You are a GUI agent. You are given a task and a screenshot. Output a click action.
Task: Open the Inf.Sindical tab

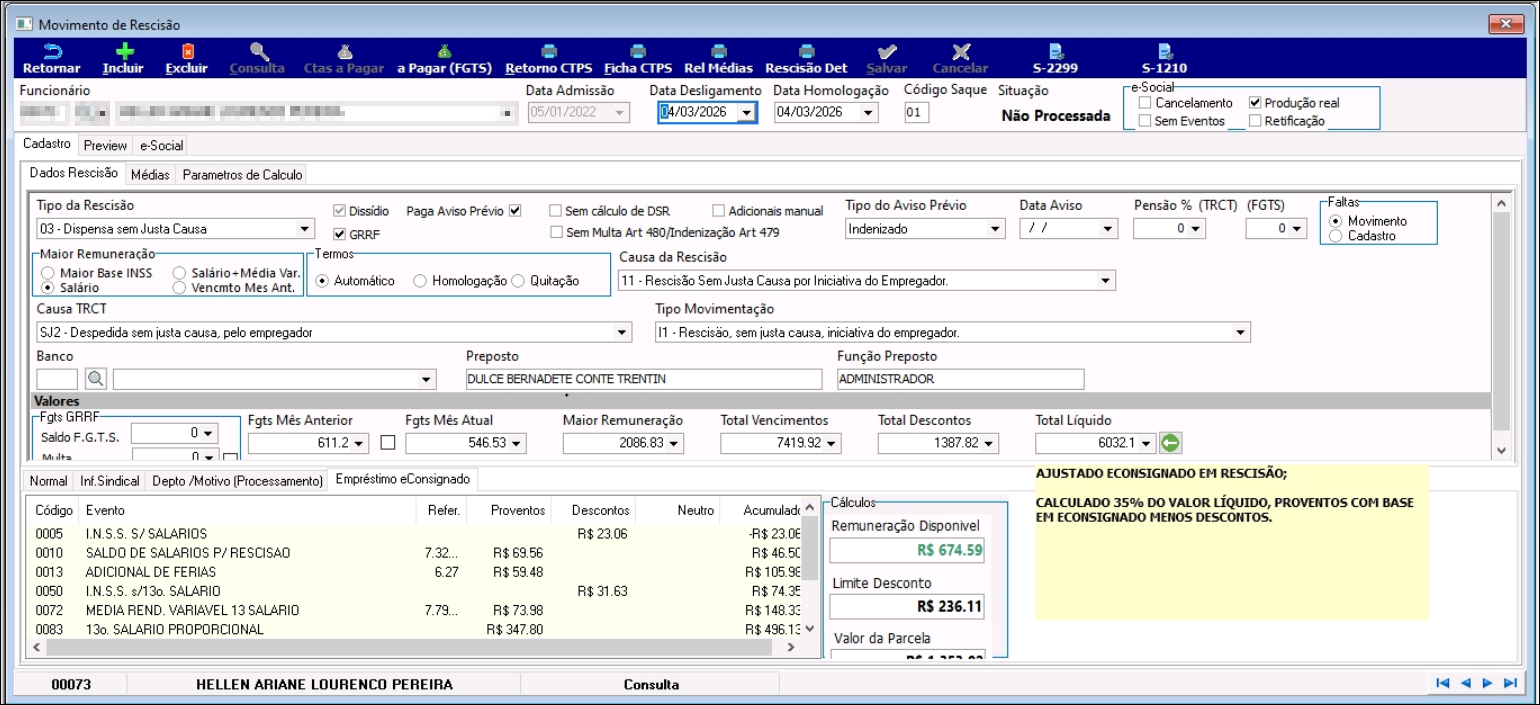point(109,481)
